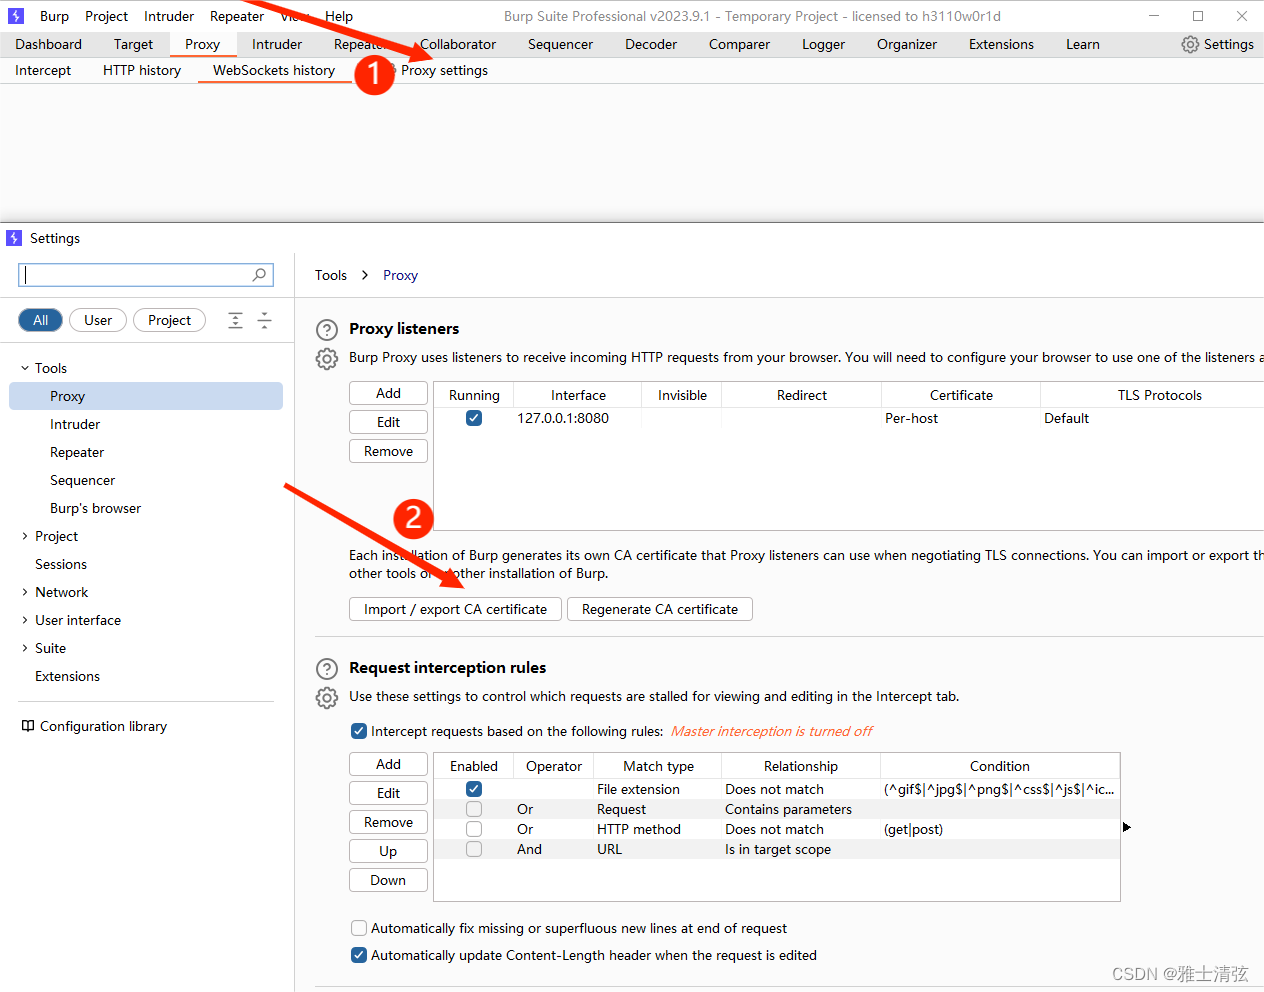Sort listeners by Certificate column header
The width and height of the screenshot is (1264, 992).
[x=961, y=395]
